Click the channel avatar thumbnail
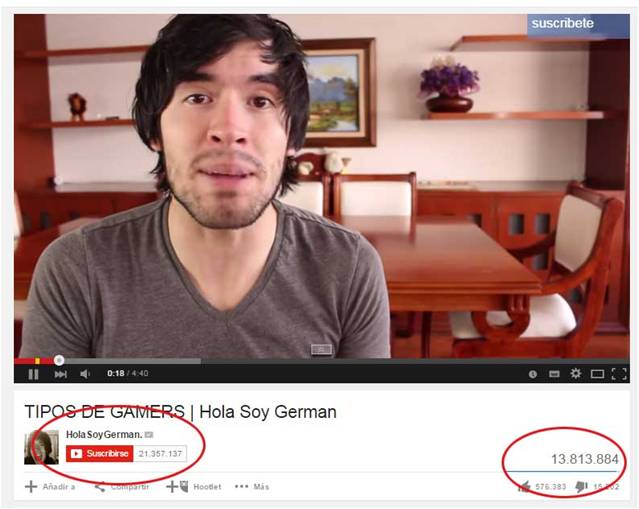Image resolution: width=639 pixels, height=509 pixels. coord(41,447)
